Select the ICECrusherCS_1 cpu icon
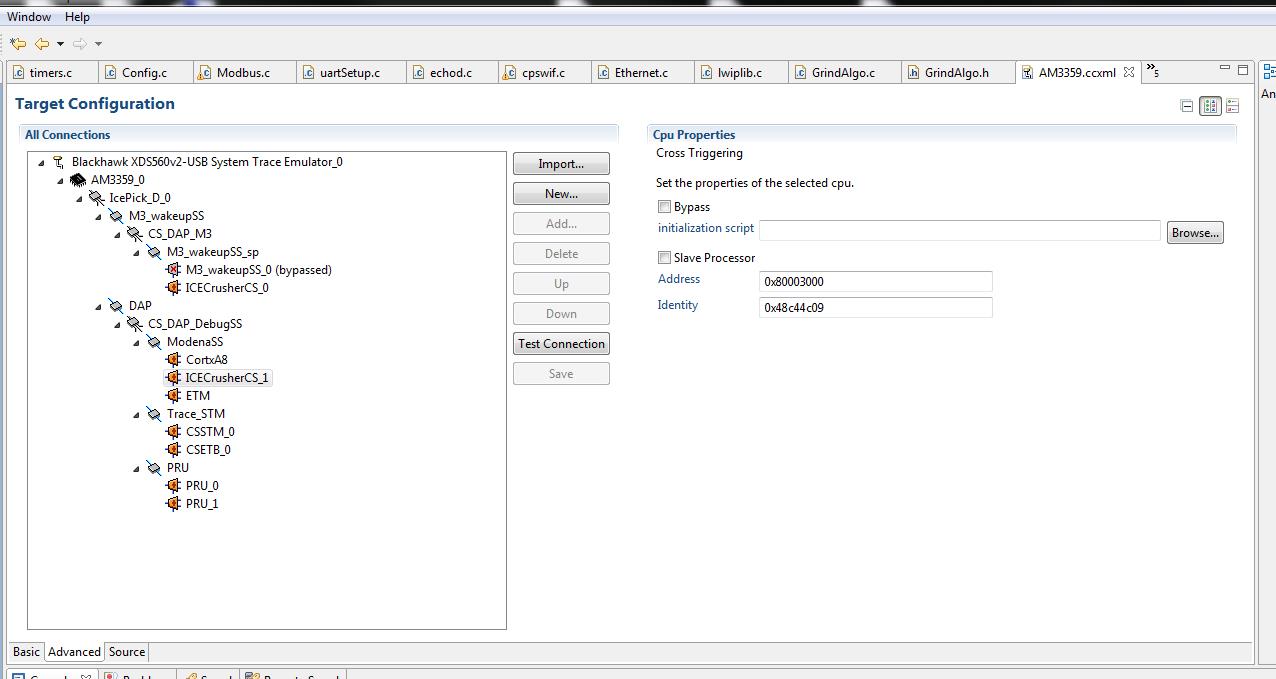Image resolution: width=1276 pixels, height=679 pixels. pos(173,378)
